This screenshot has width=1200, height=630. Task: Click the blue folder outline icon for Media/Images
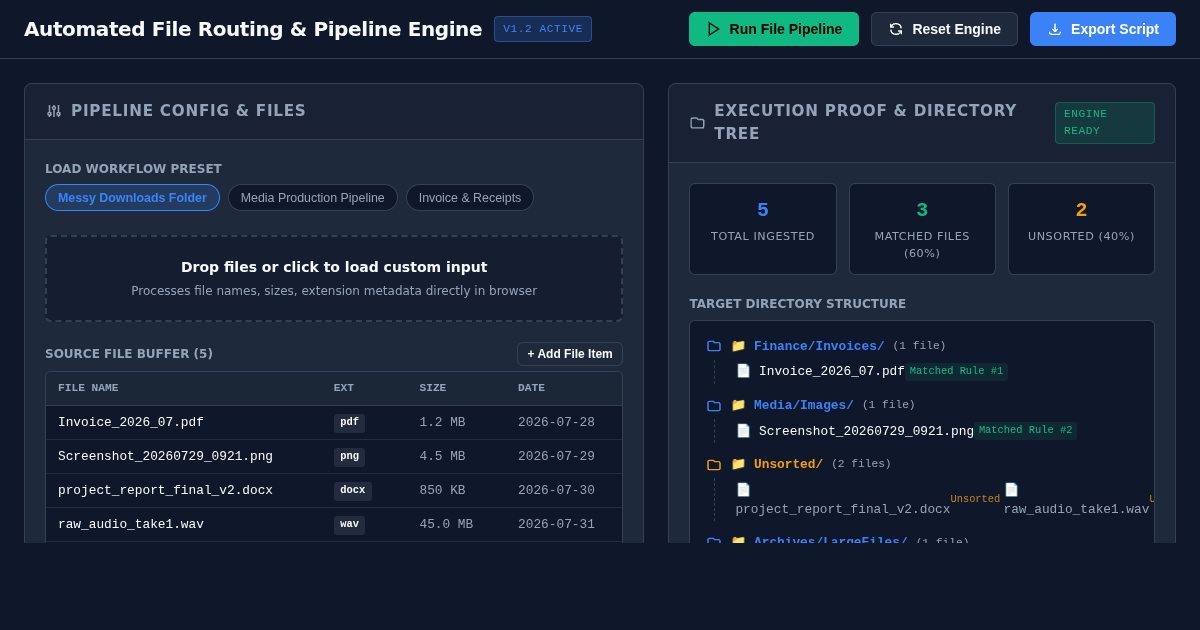point(714,406)
